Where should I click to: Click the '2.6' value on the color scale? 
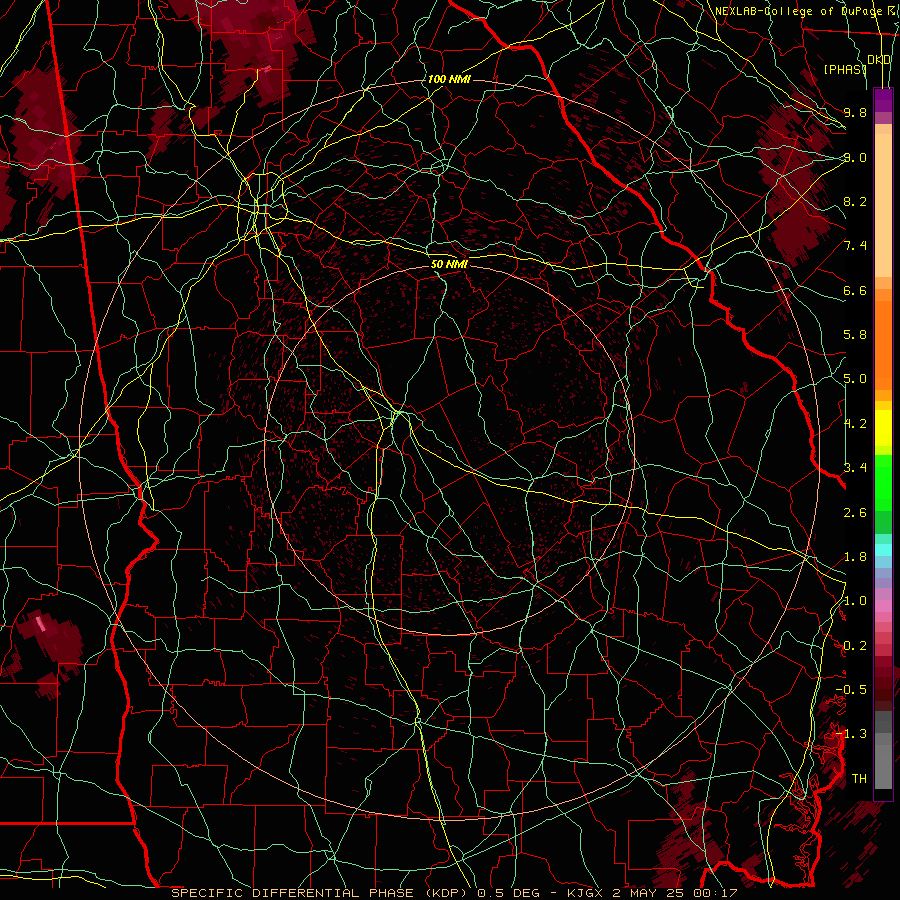[855, 513]
